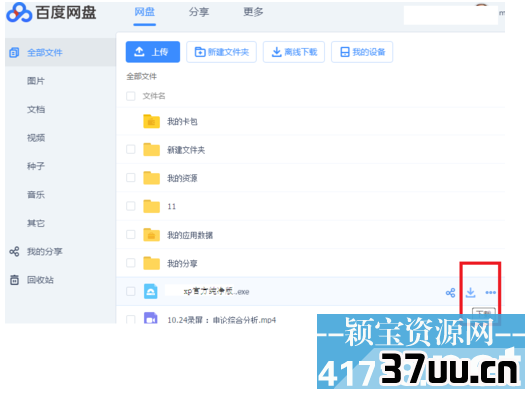Open 回收站 in the sidebar
The width and height of the screenshot is (530, 394).
point(40,280)
